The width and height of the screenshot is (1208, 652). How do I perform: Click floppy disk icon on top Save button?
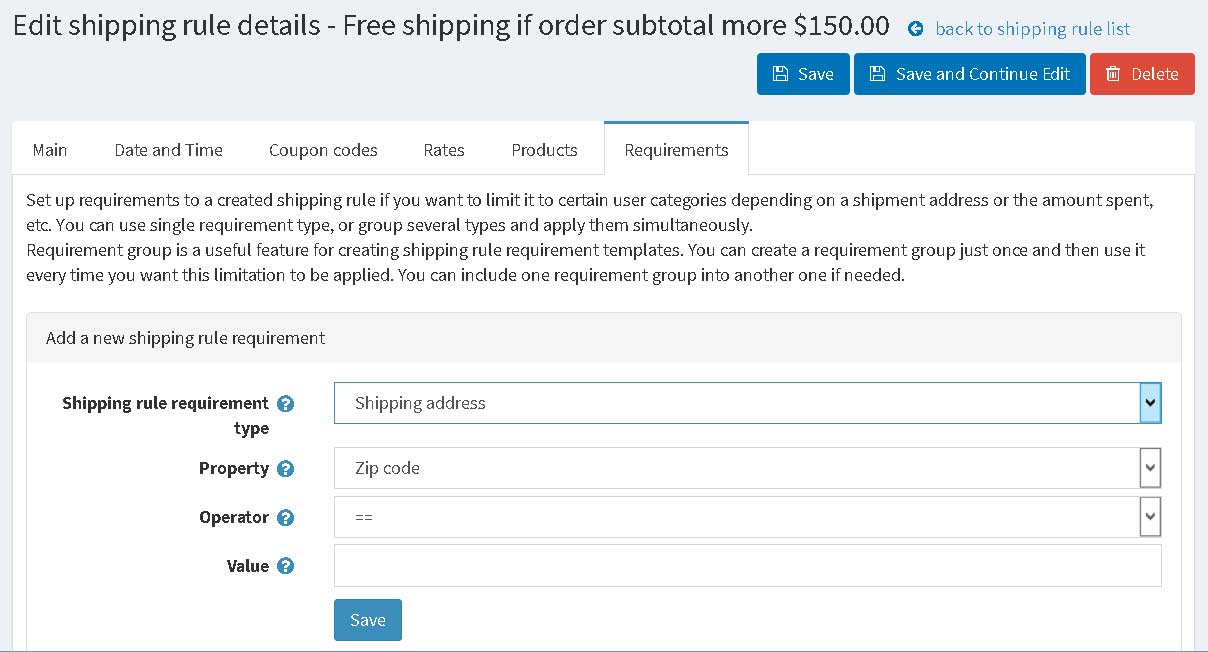click(x=780, y=74)
